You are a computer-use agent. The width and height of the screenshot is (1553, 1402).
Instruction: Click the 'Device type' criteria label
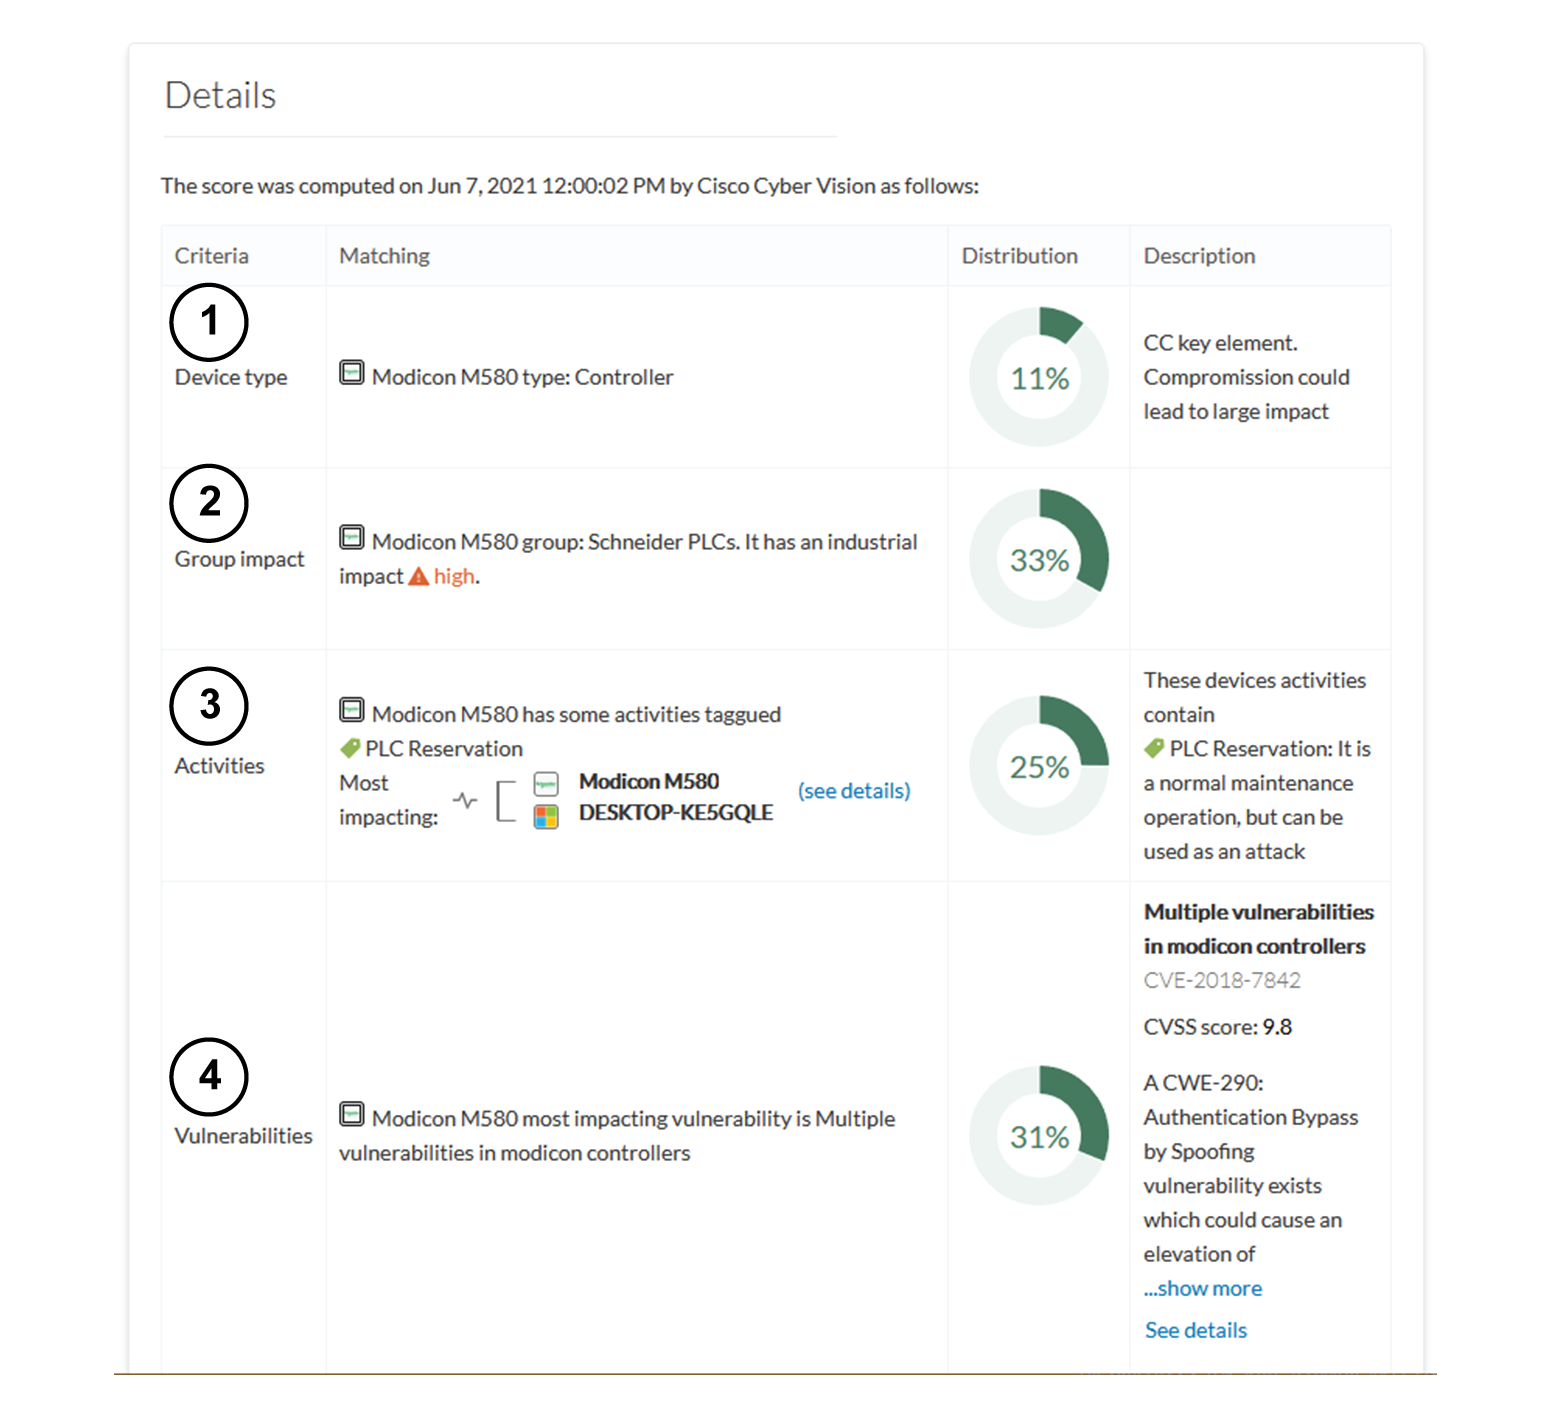click(231, 377)
